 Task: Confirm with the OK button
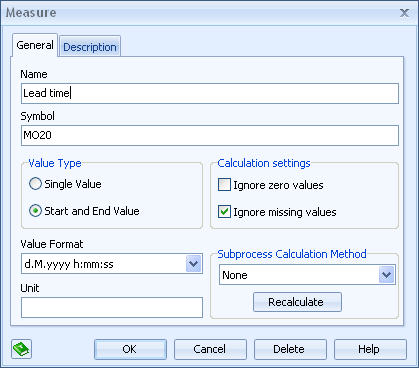[130, 349]
